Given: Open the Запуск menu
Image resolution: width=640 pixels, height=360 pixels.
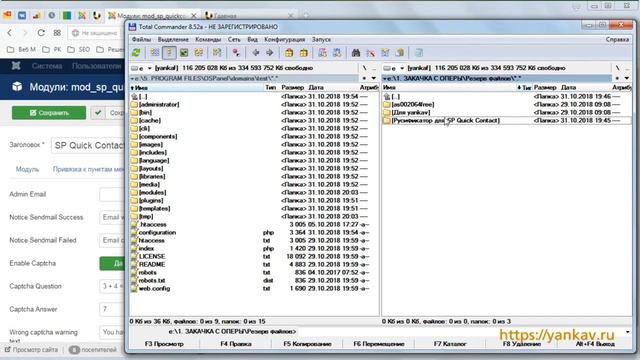Looking at the screenshot, I should [321, 40].
